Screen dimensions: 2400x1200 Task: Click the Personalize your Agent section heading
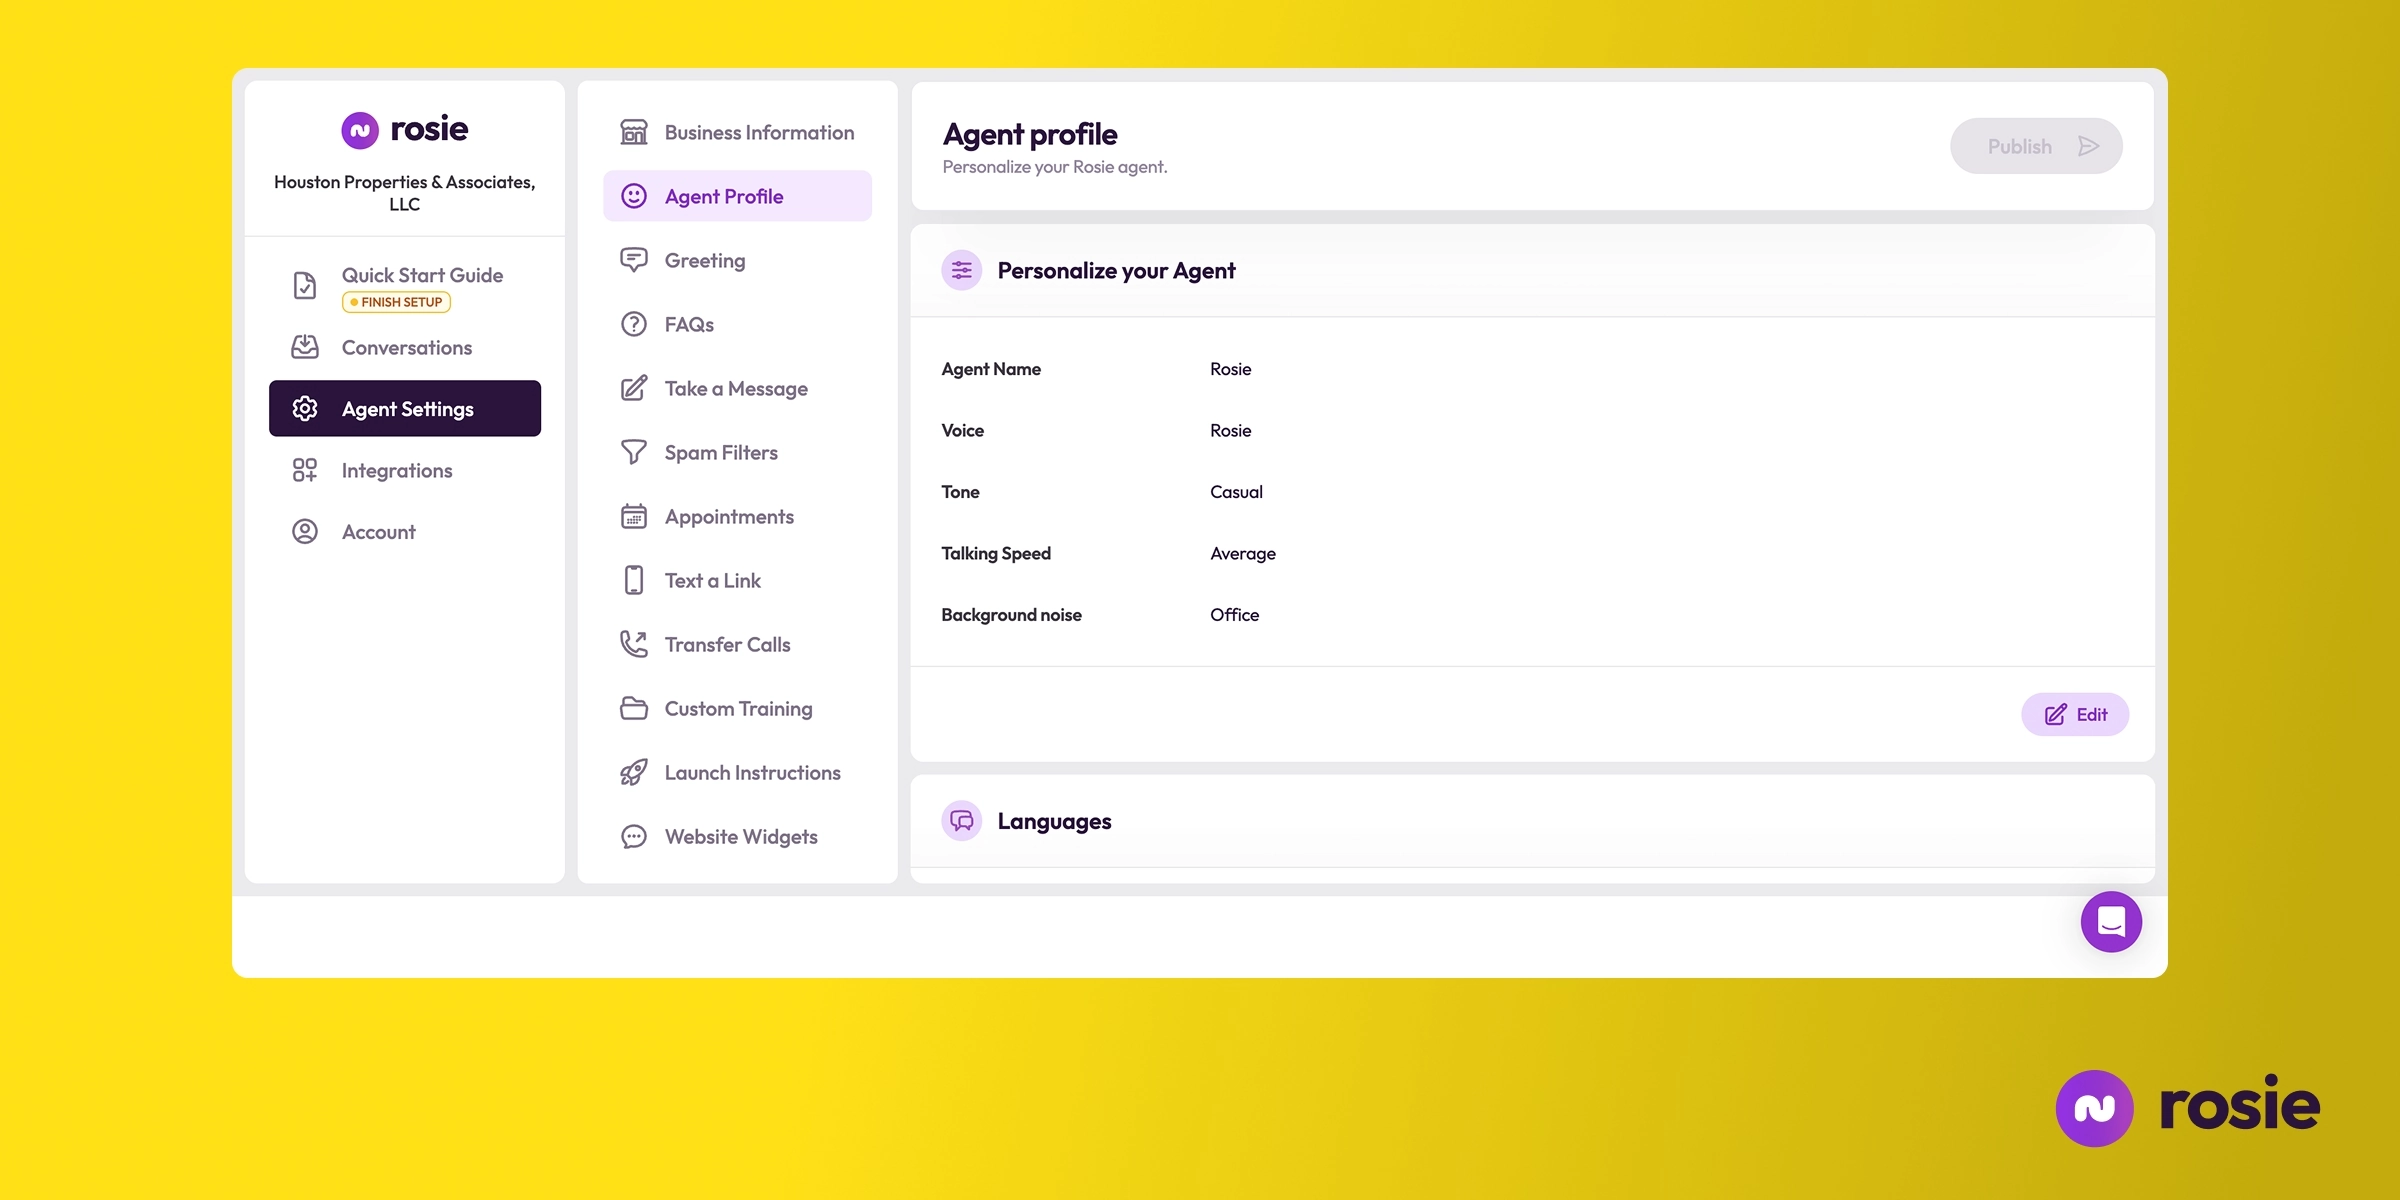1116,270
